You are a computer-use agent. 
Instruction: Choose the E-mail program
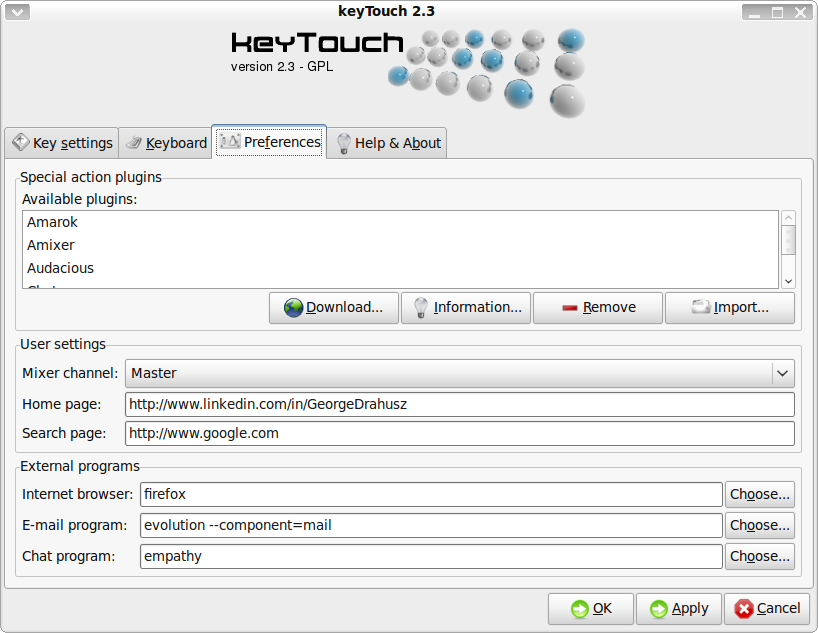pyautogui.click(x=760, y=525)
